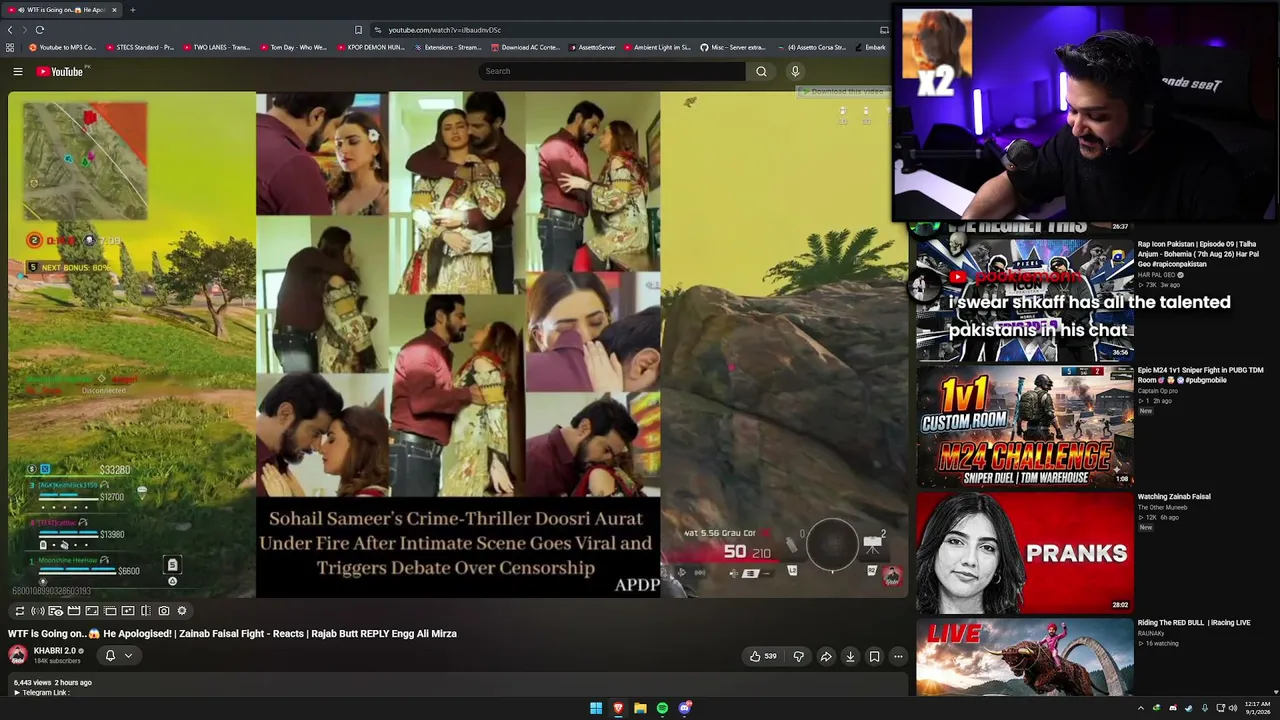The height and width of the screenshot is (720, 1280).
Task: Click the KHABRI 2.0 channel avatar
Action: 18,655
